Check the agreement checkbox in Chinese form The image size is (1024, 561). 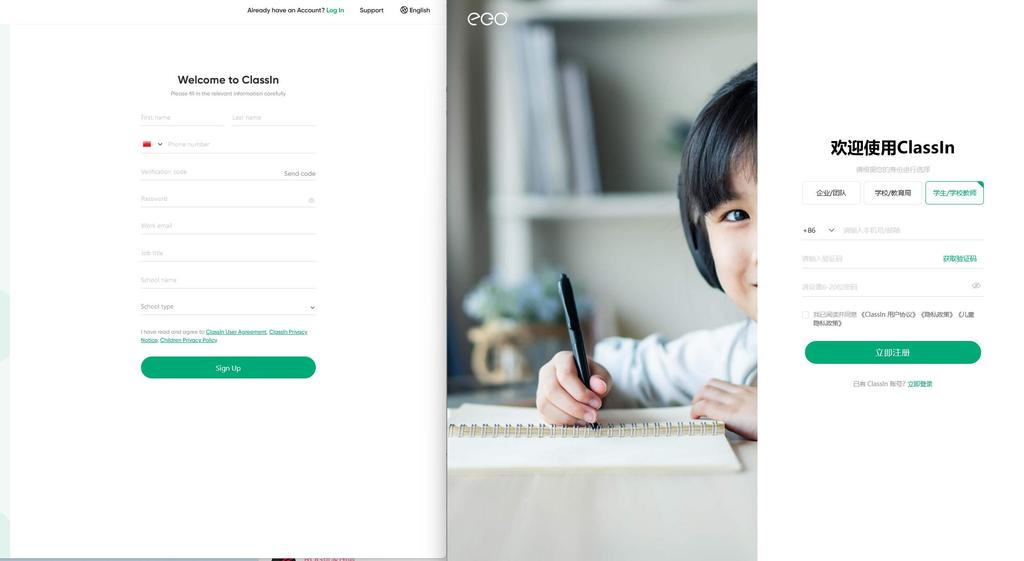[x=805, y=315]
